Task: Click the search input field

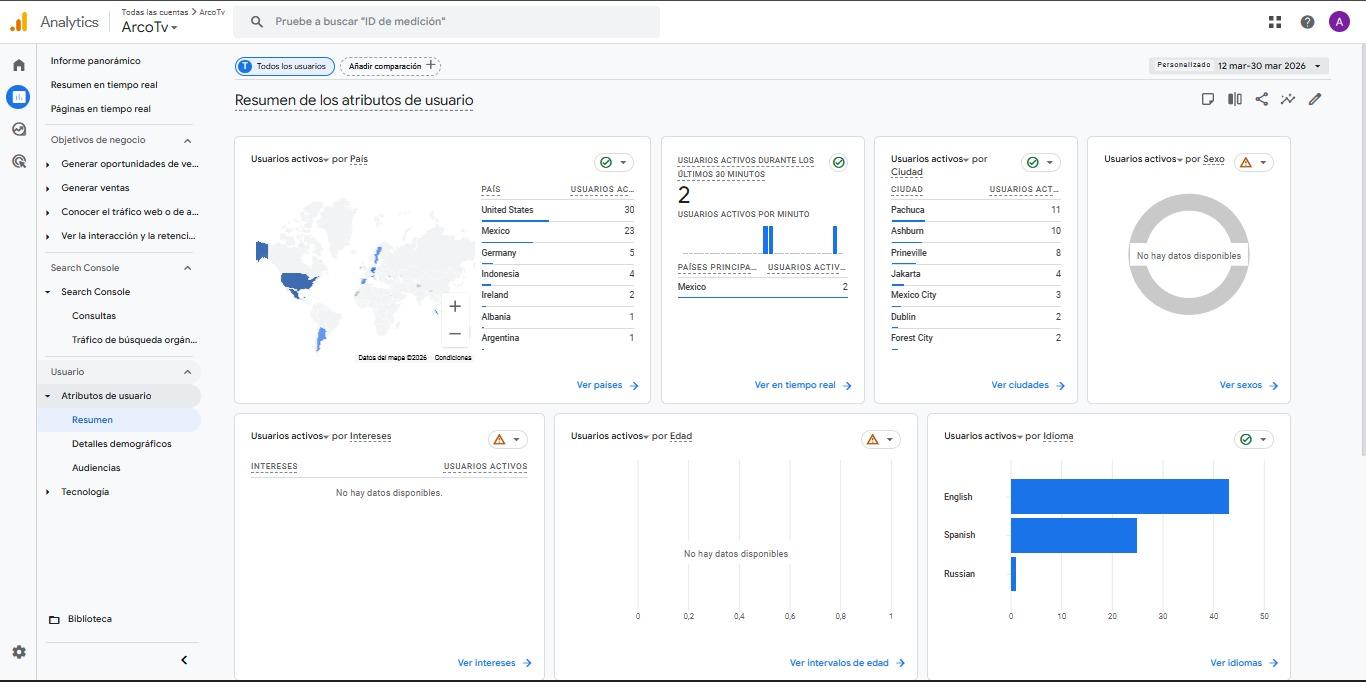Action: pos(446,21)
